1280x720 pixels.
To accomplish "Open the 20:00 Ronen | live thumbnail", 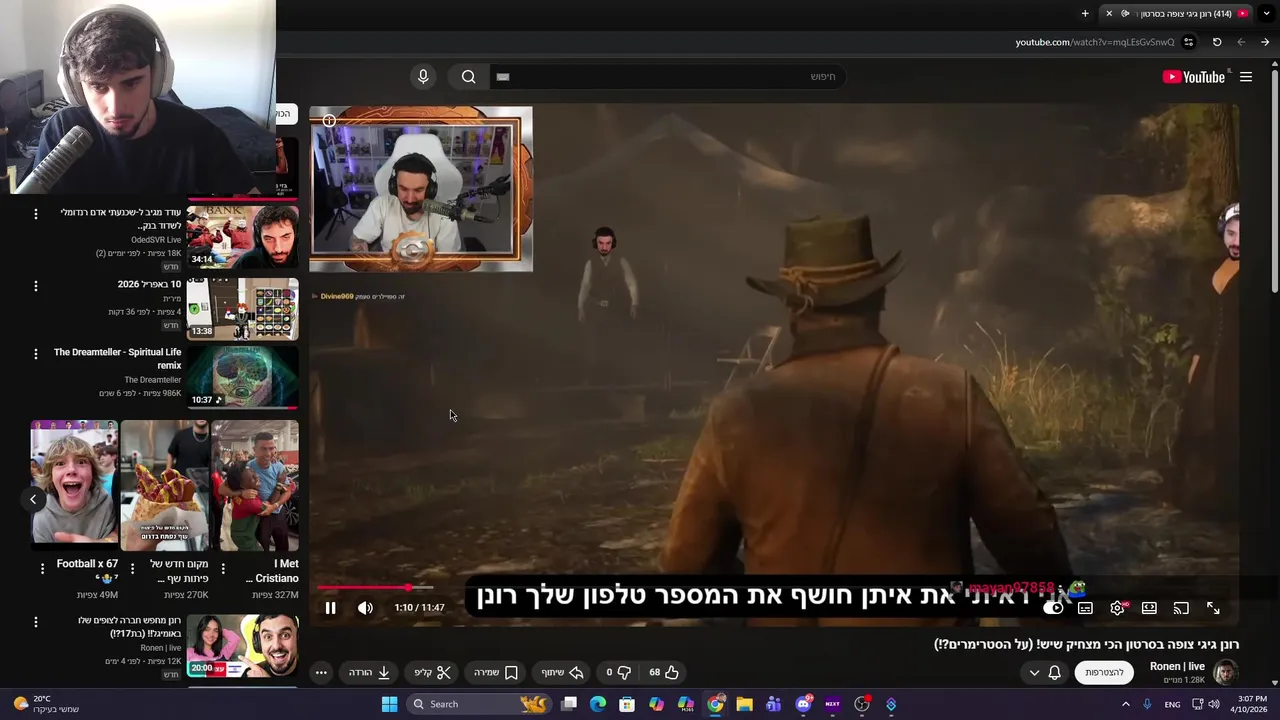I will [242, 646].
